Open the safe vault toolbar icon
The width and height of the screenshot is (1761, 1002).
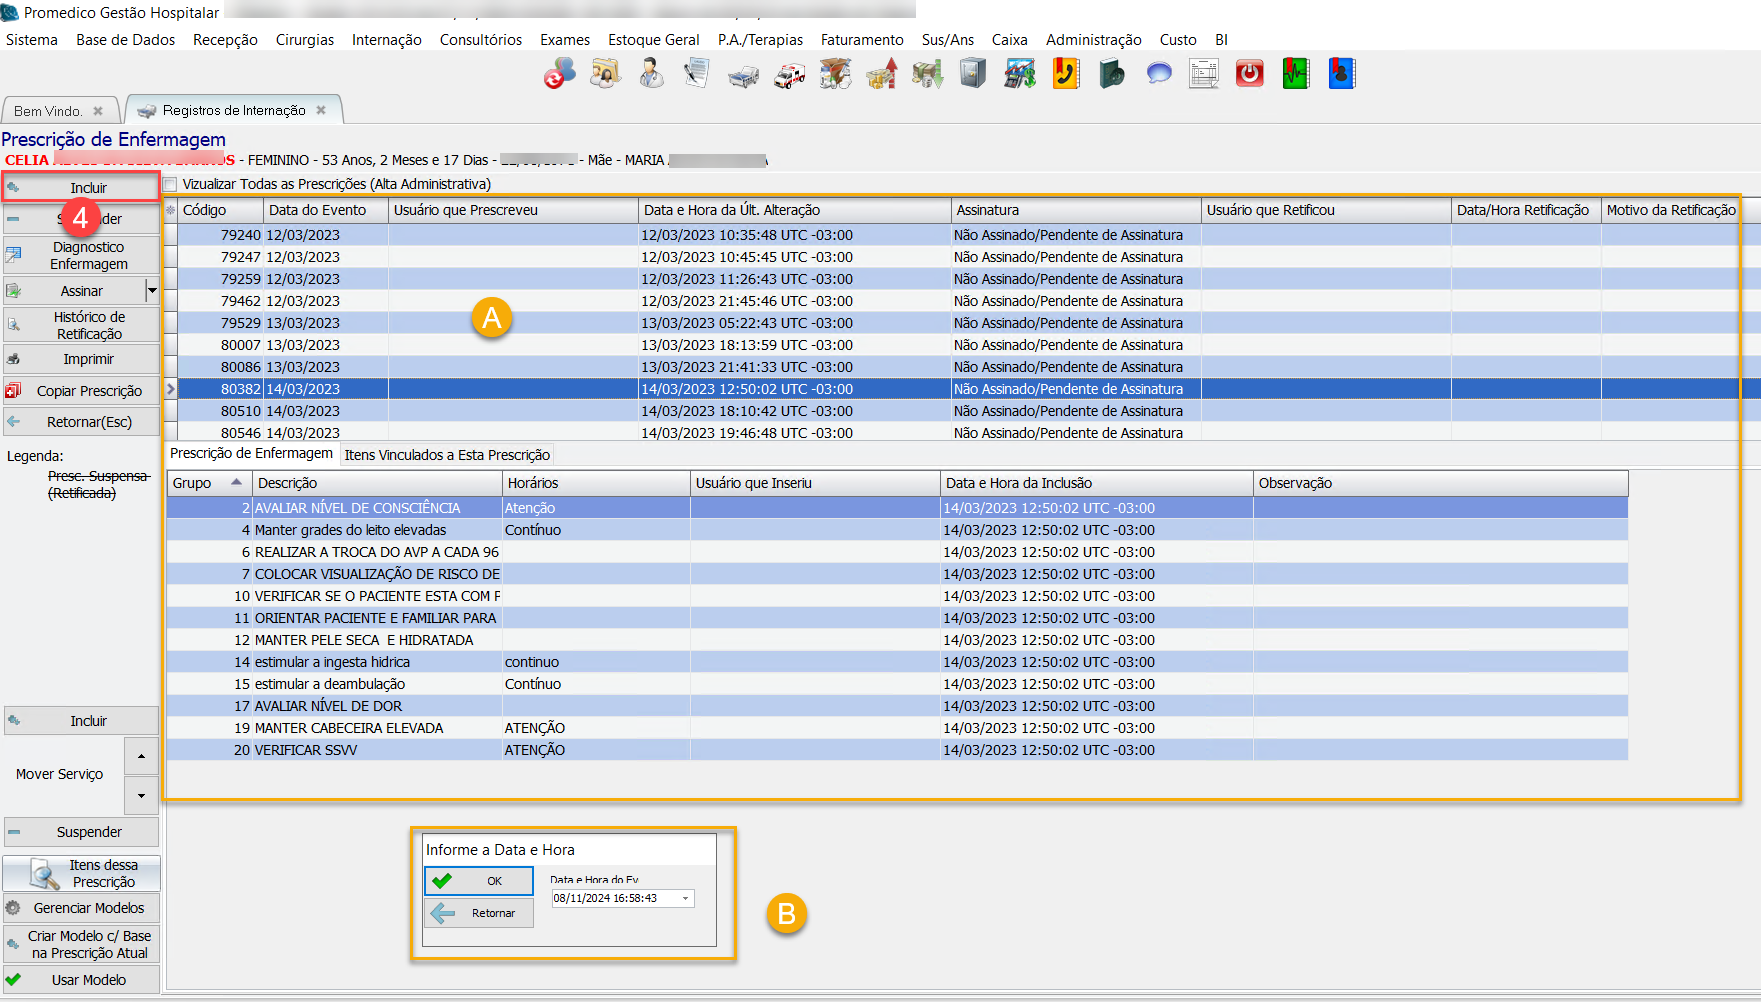tap(973, 74)
